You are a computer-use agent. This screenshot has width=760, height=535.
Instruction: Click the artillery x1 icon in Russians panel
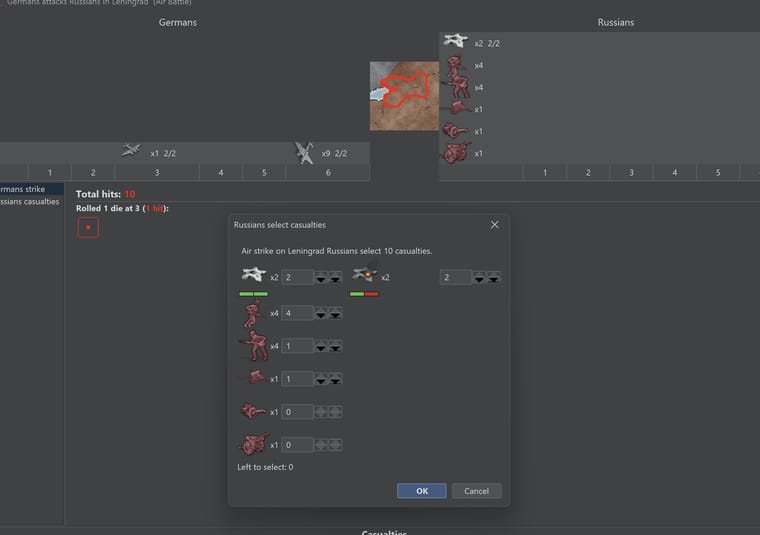tap(455, 130)
